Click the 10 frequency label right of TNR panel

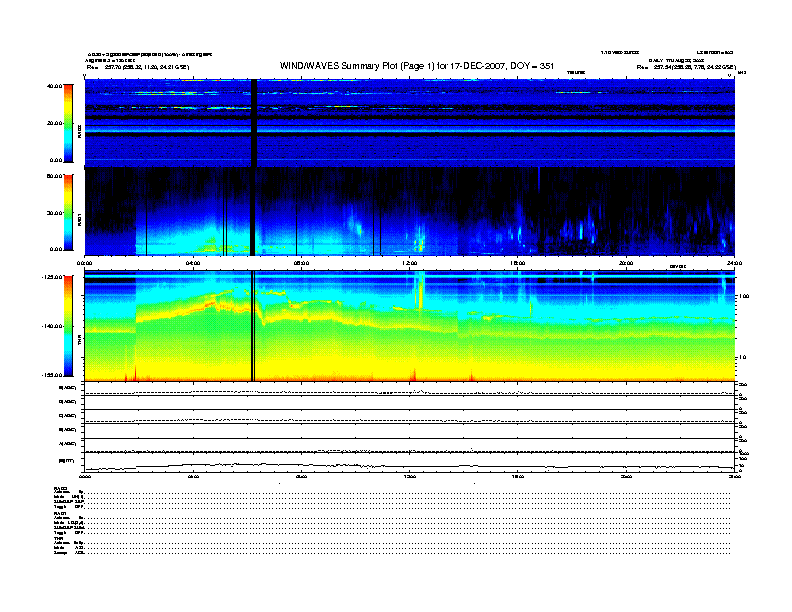click(742, 357)
